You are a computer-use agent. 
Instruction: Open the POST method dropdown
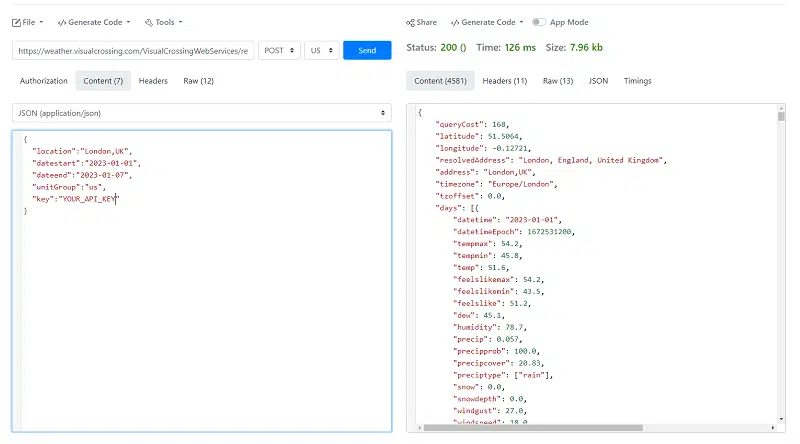[278, 50]
